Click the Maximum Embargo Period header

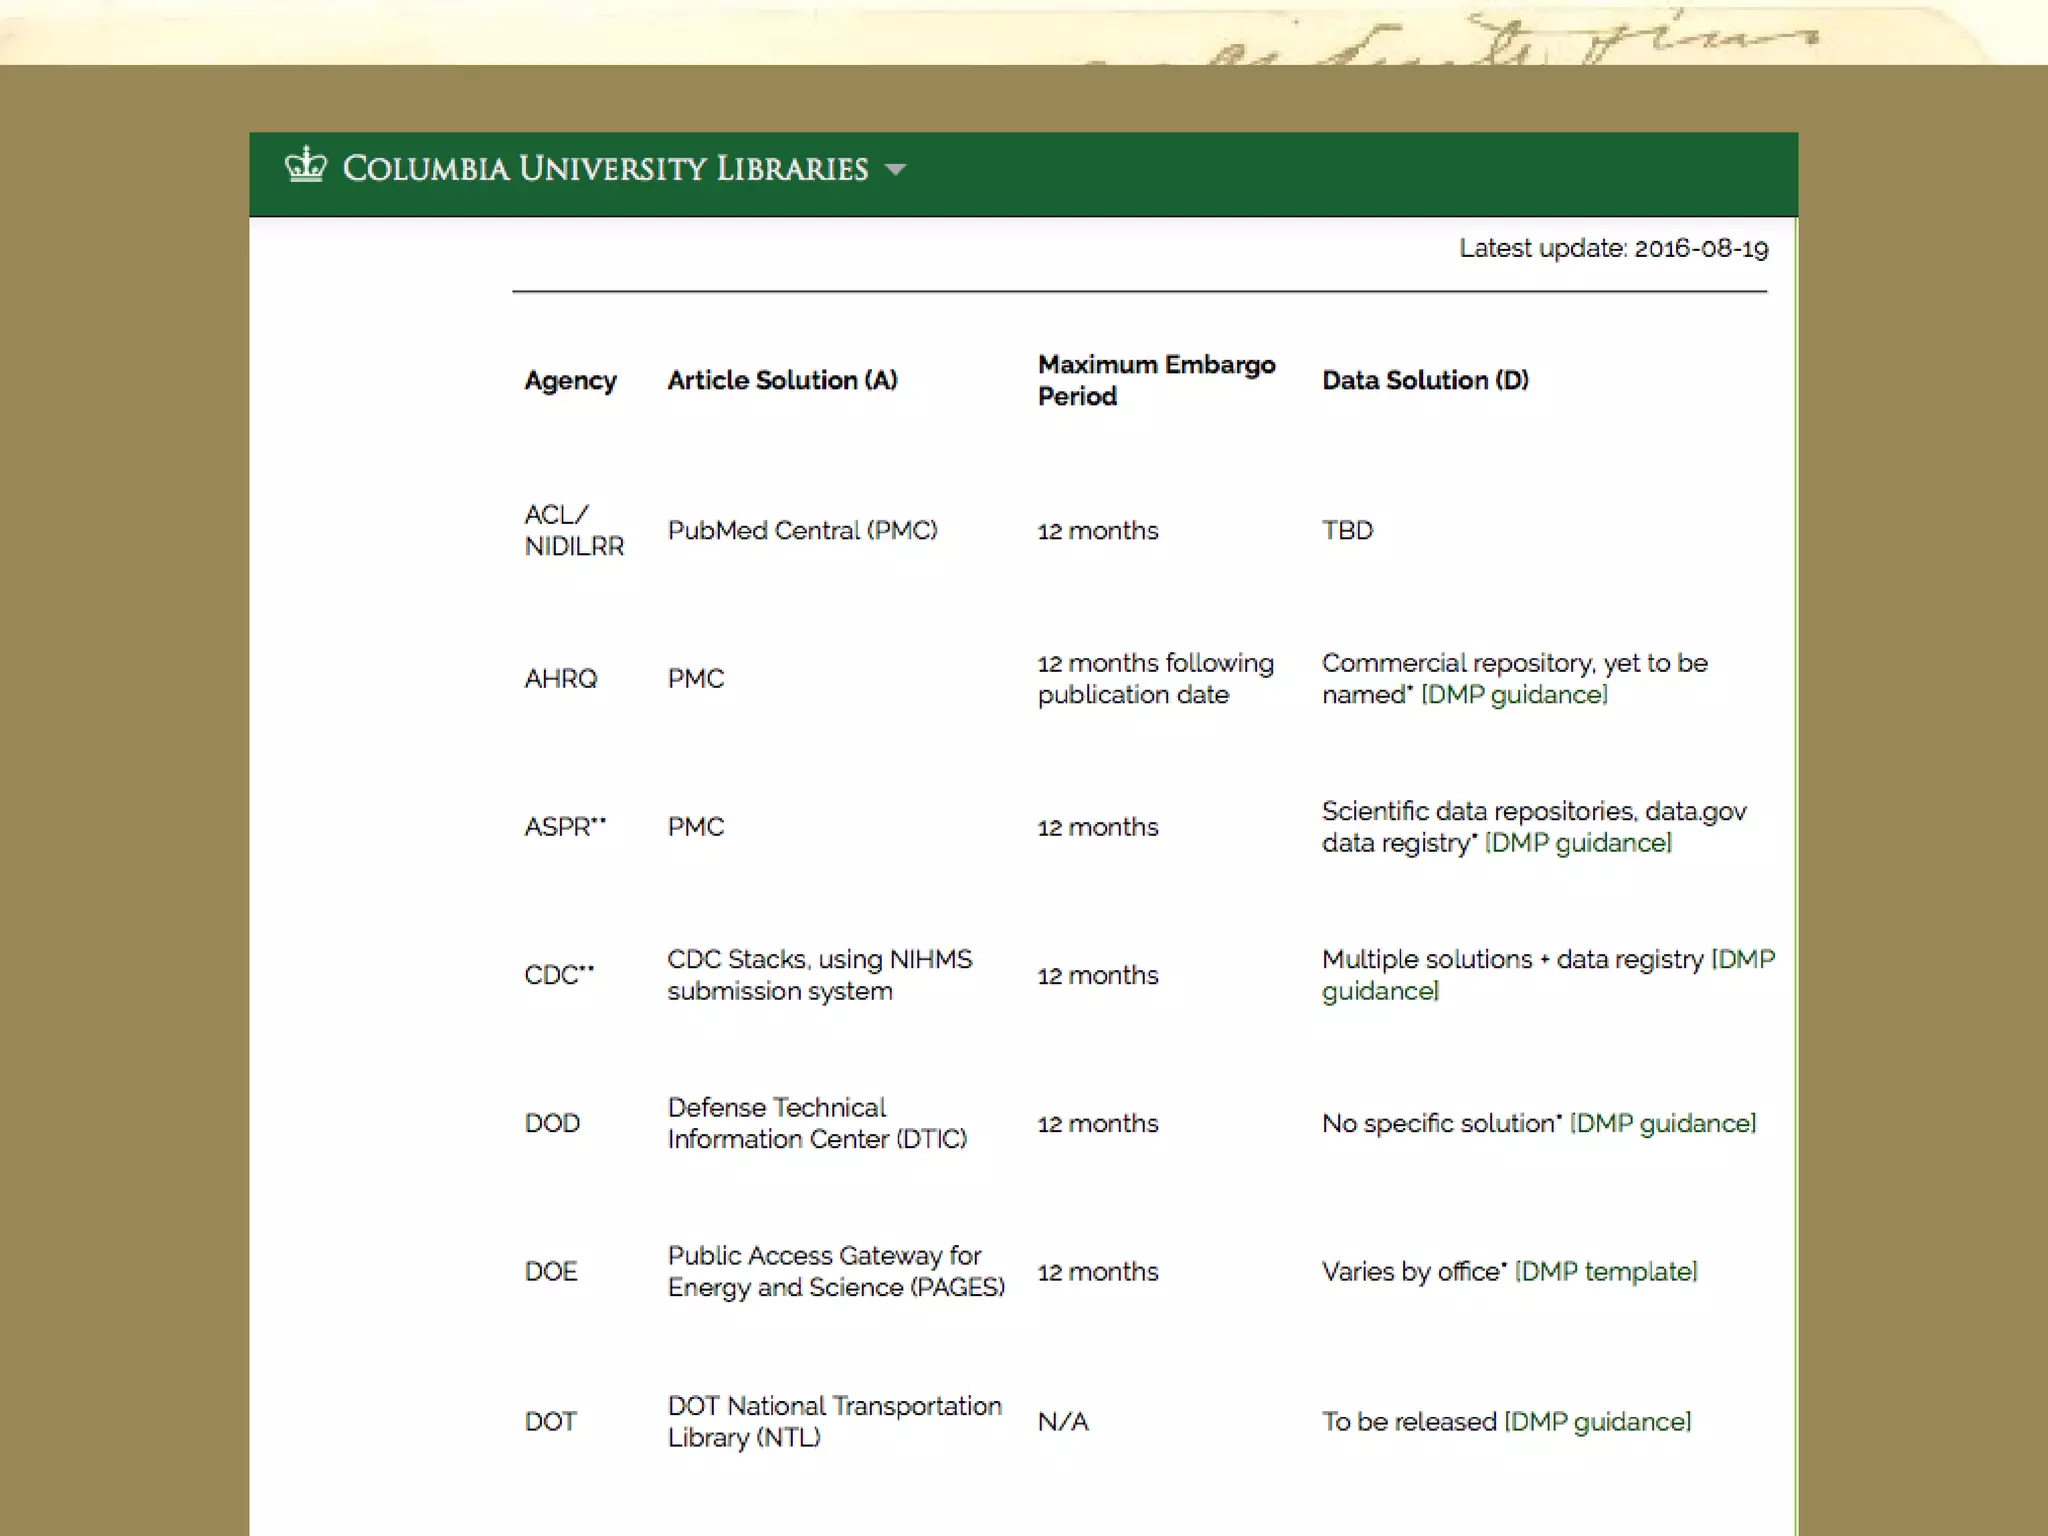pos(1156,380)
